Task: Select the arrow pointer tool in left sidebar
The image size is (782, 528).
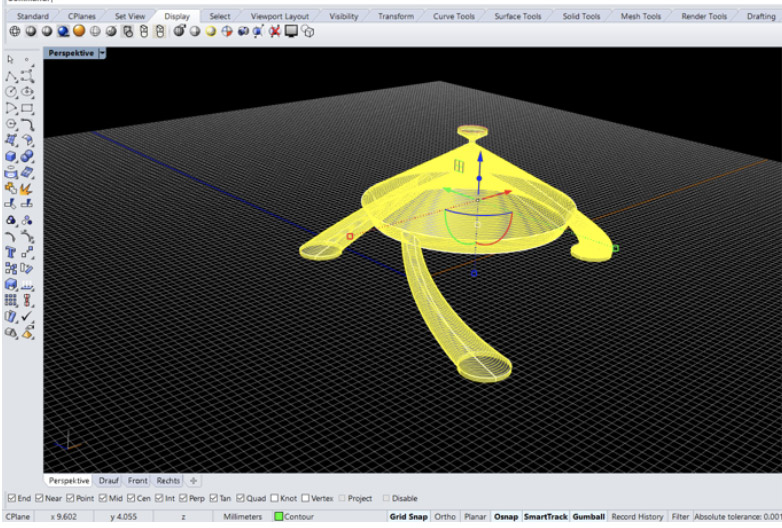Action: pyautogui.click(x=11, y=60)
